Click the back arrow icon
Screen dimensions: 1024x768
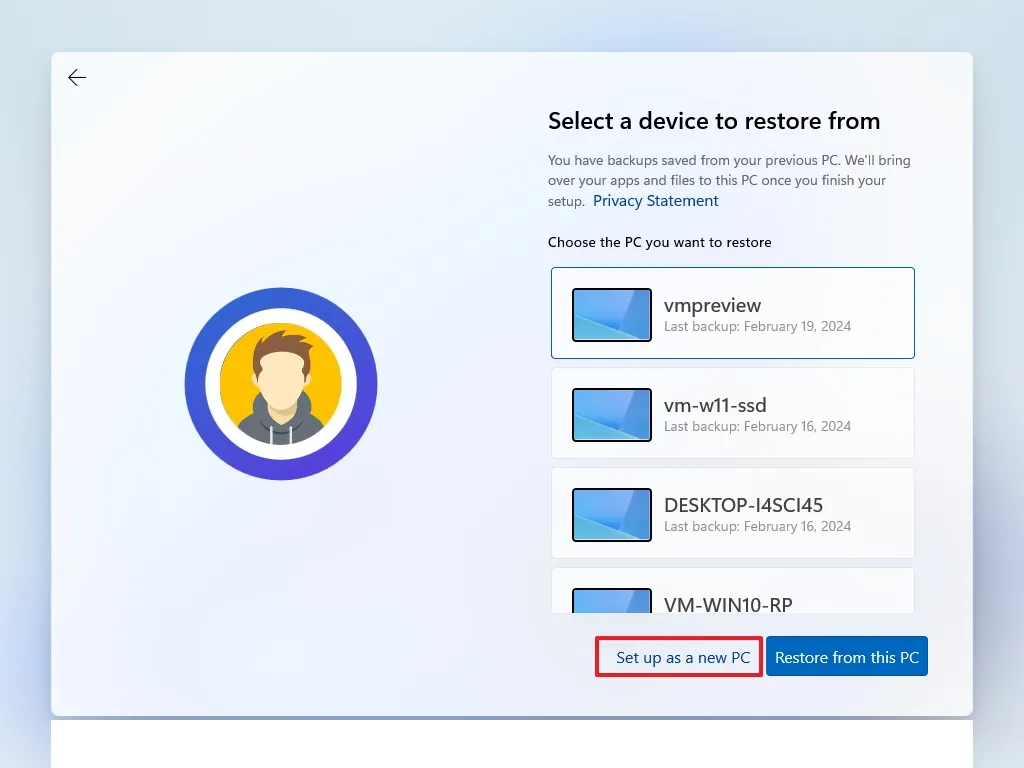click(77, 77)
